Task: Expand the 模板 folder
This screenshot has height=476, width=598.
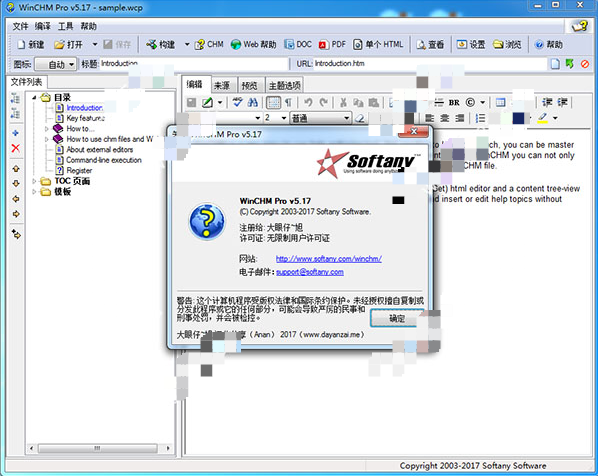Action: 34,191
